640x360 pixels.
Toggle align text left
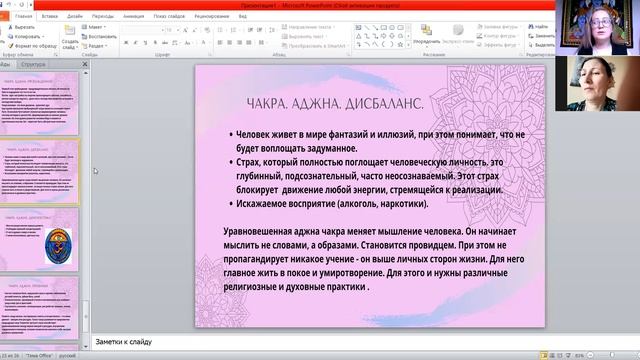tap(220, 42)
